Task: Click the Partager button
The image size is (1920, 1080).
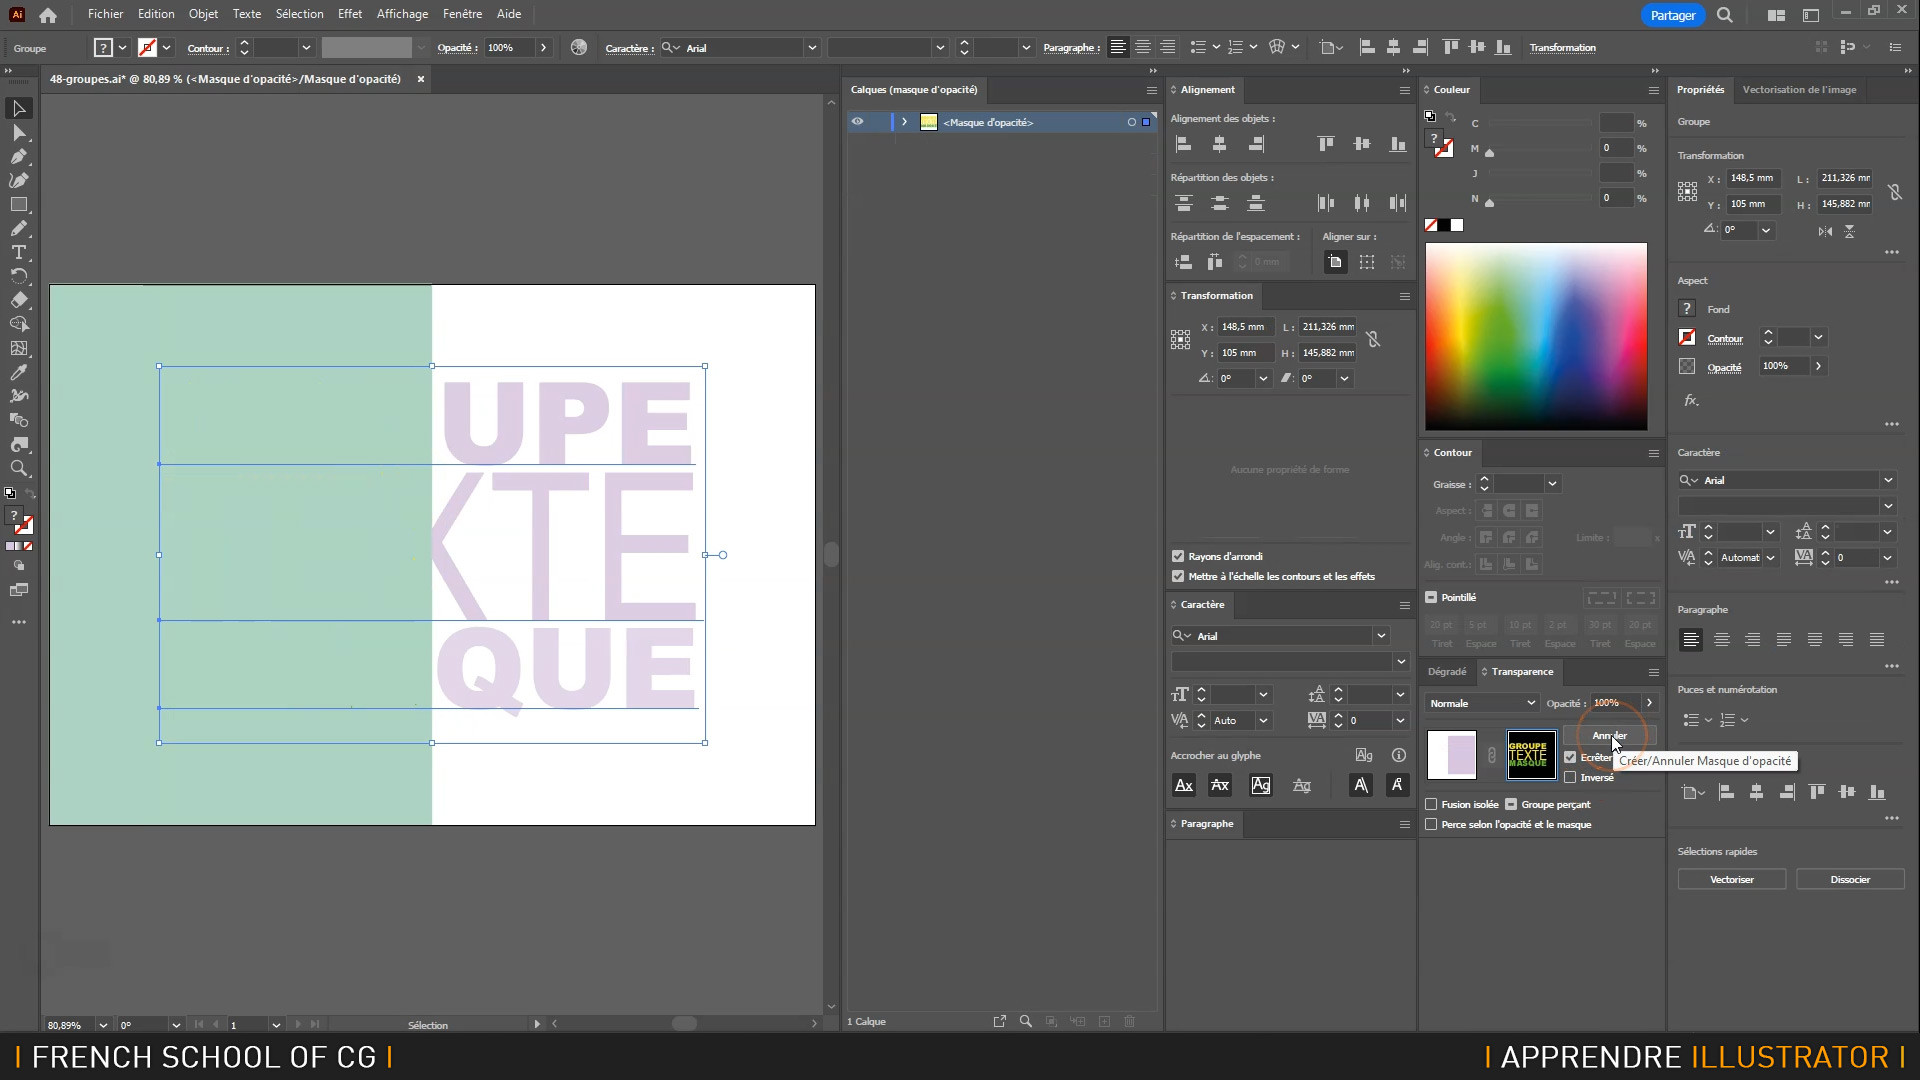Action: tap(1673, 15)
